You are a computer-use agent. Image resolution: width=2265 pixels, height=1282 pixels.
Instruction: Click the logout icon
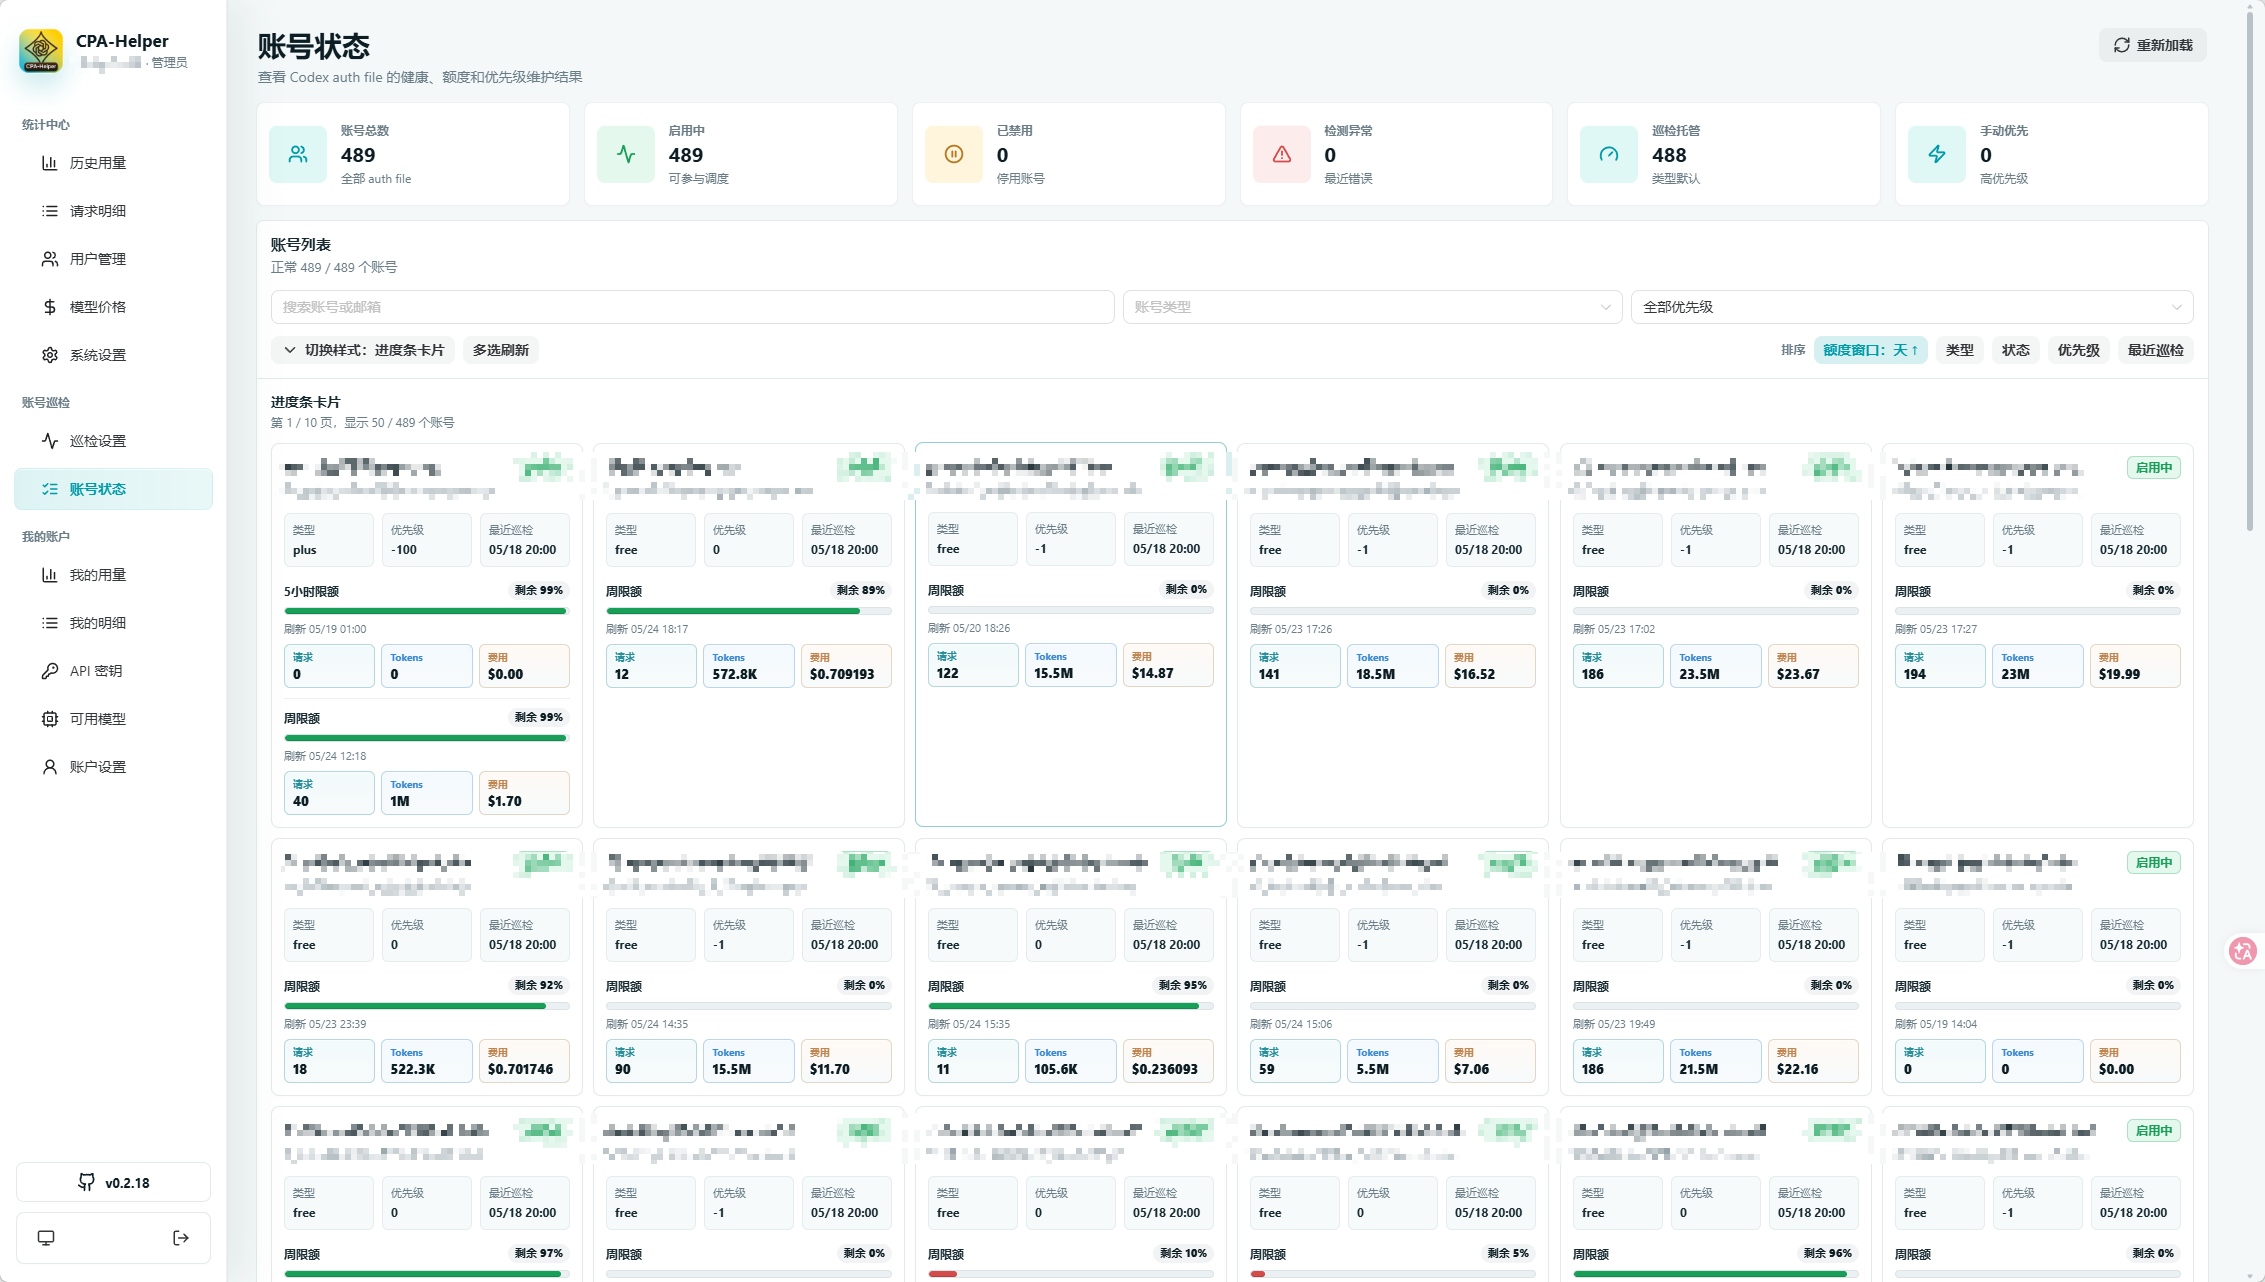tap(181, 1238)
